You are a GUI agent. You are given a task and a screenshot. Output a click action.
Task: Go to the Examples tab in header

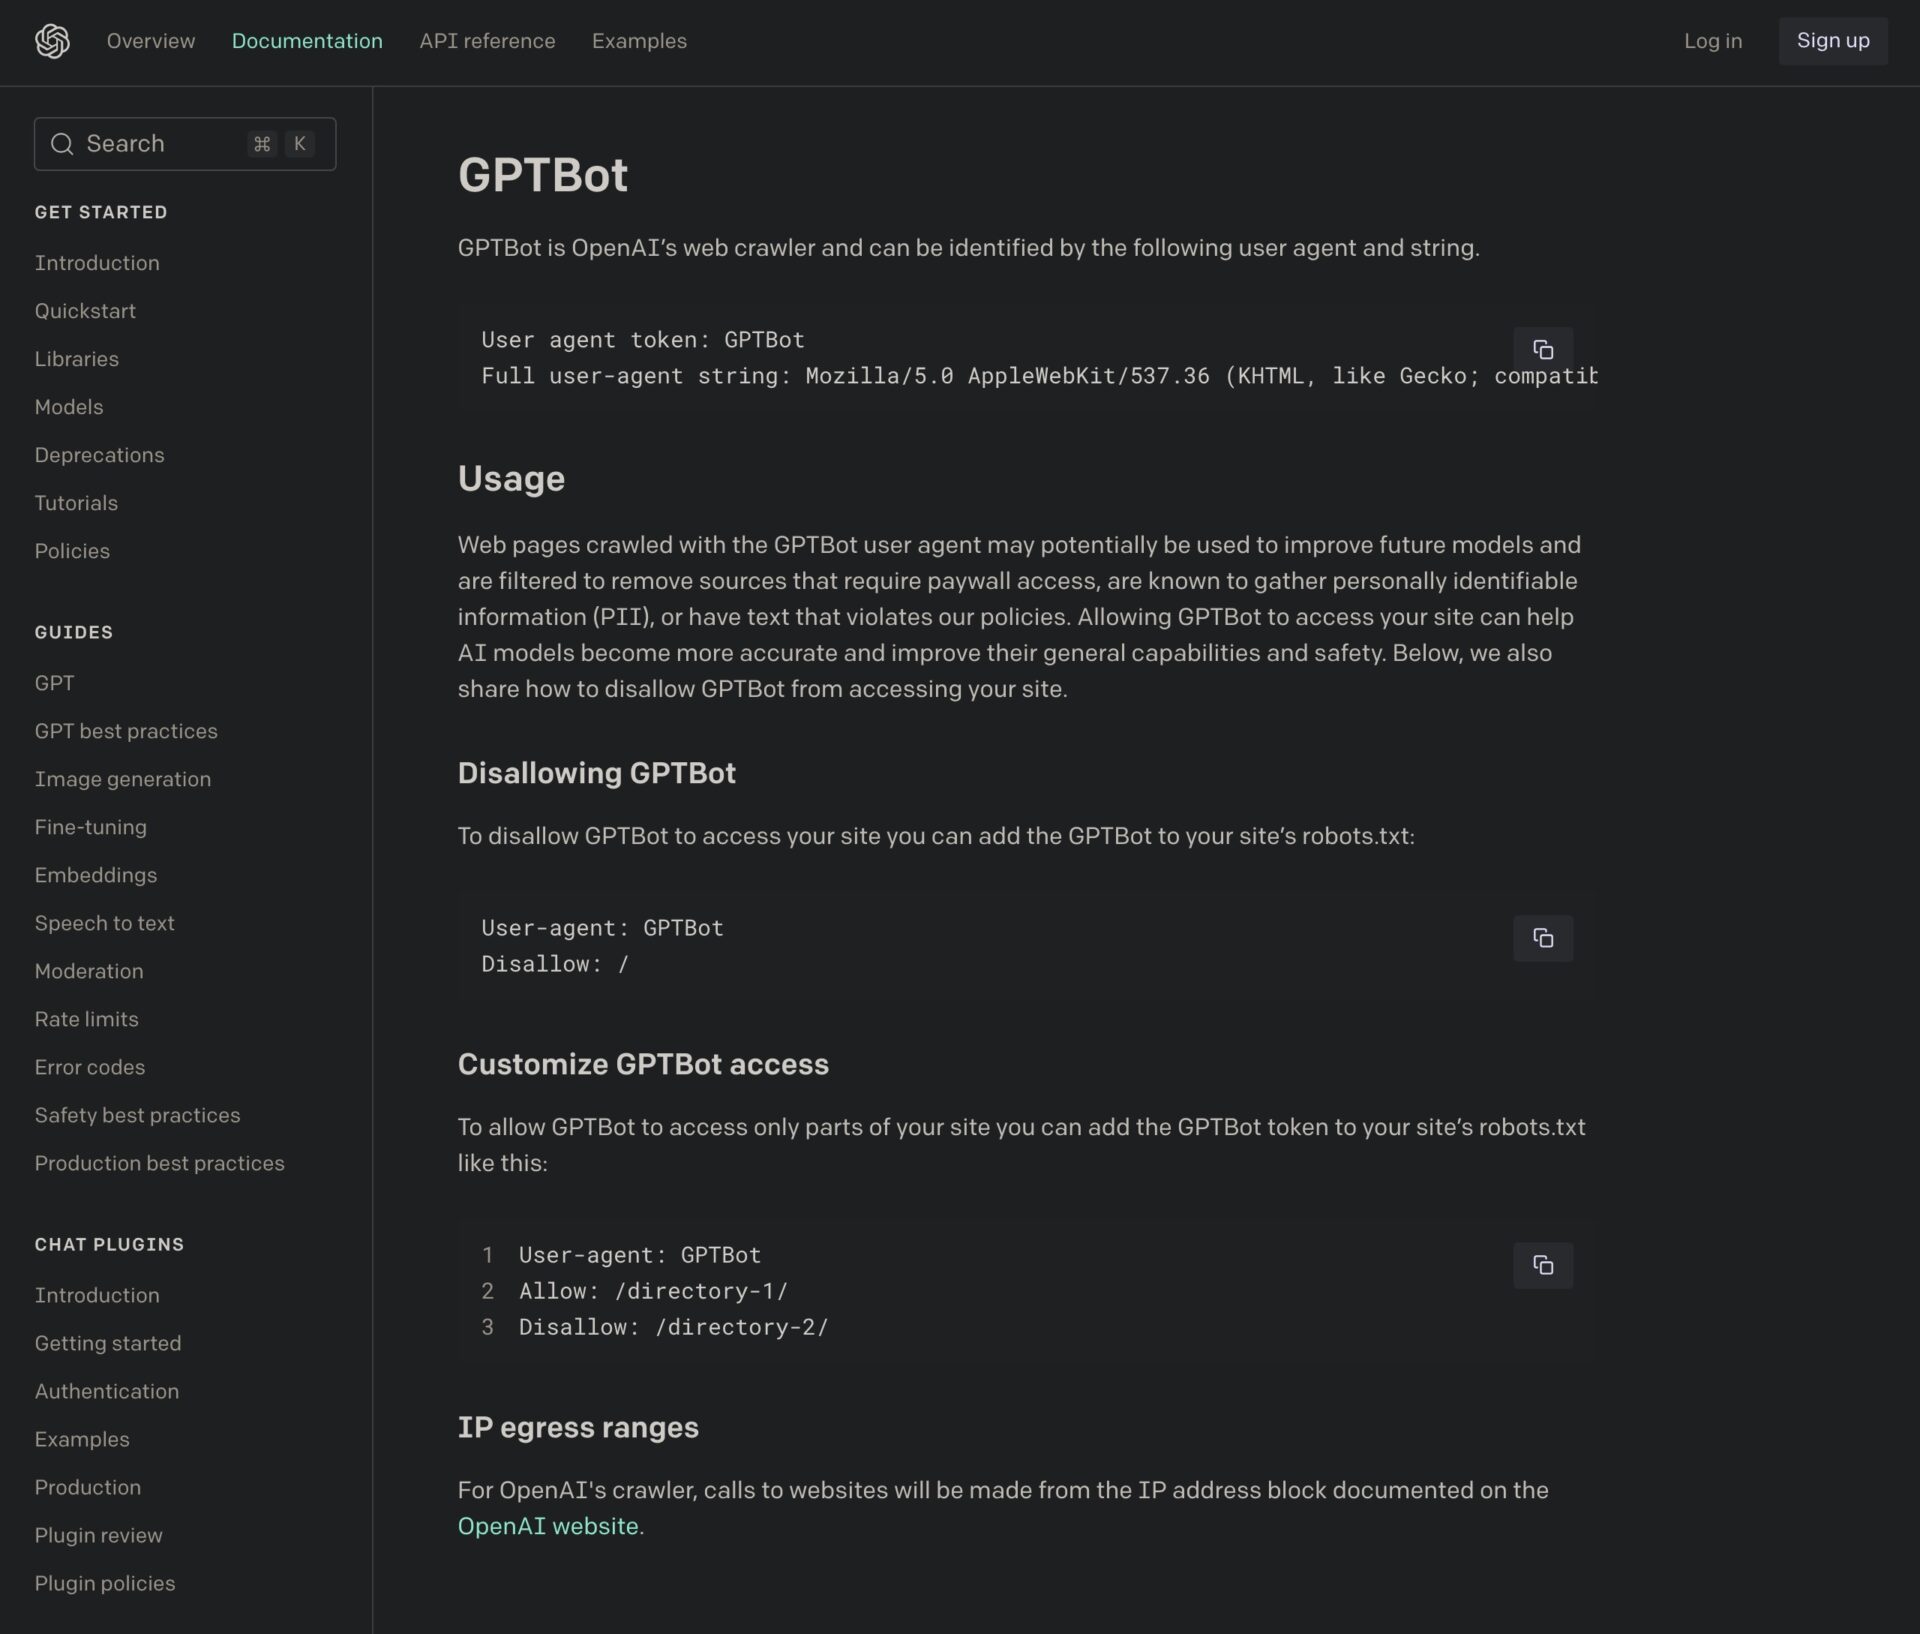point(639,41)
